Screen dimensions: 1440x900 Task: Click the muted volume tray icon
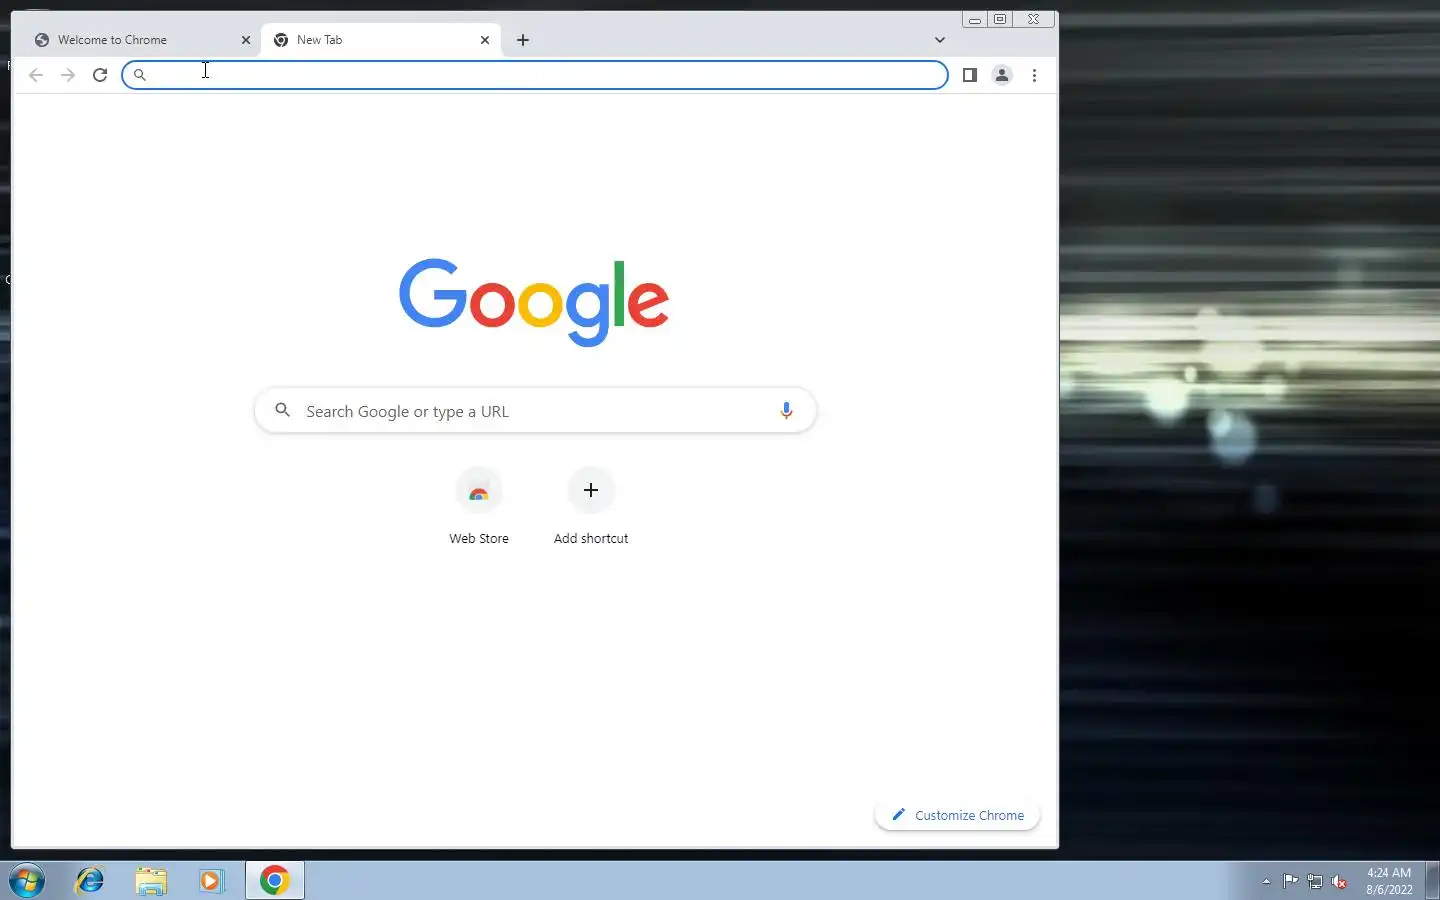[1340, 881]
